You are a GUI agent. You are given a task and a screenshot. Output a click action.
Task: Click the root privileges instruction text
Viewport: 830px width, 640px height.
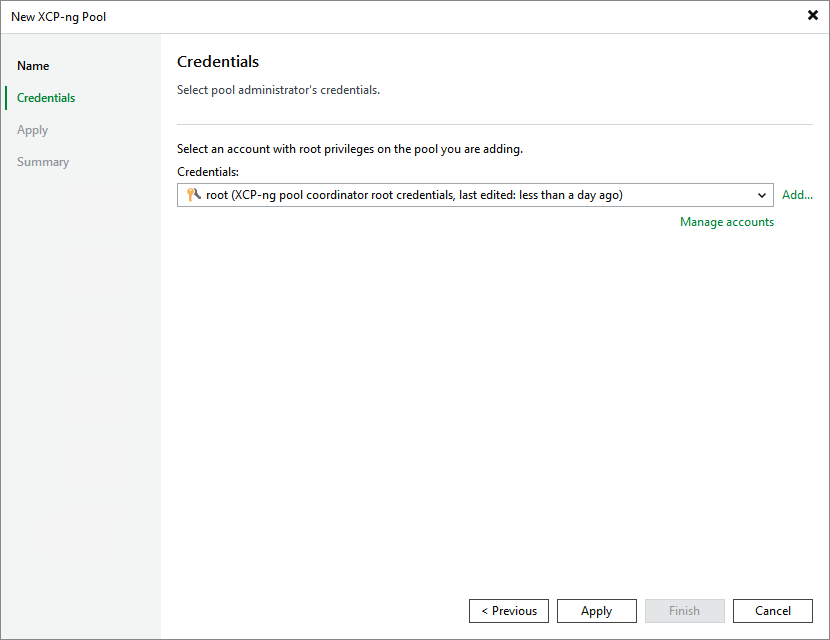(350, 149)
